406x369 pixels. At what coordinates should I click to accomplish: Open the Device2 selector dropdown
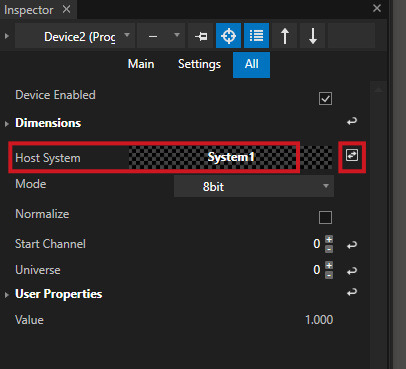pos(75,36)
